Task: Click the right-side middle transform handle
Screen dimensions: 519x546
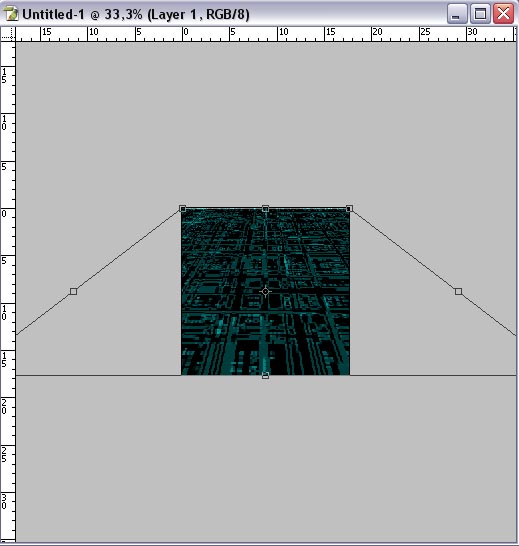Action: tap(458, 291)
